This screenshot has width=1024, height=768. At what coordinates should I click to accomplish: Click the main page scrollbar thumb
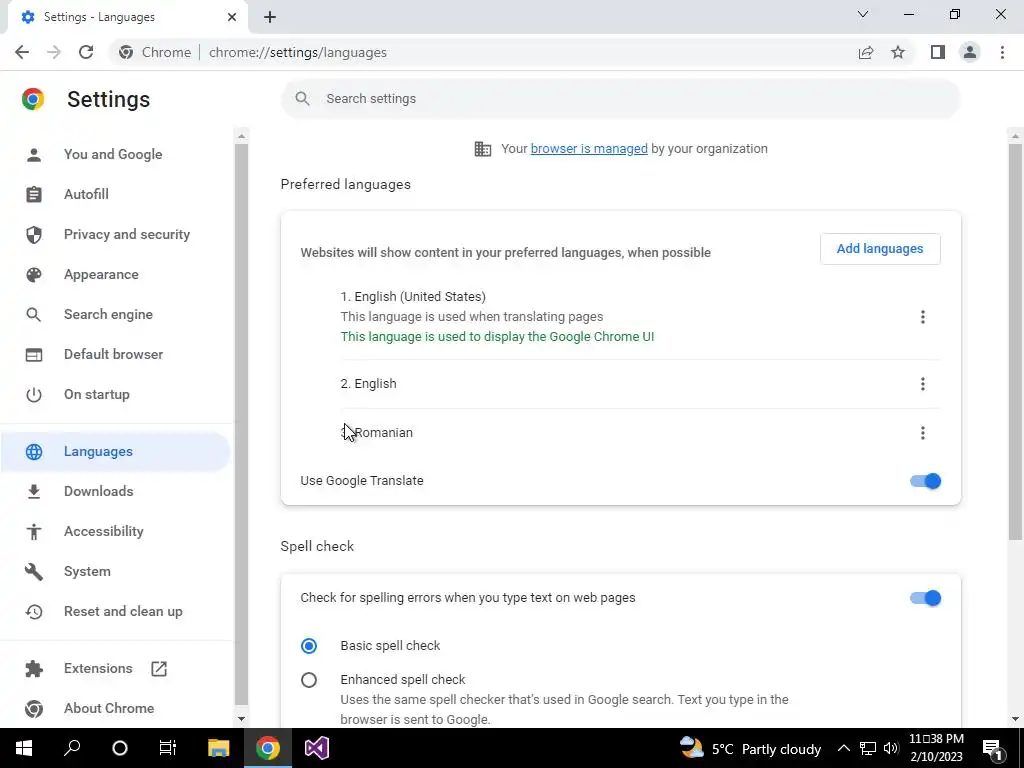point(1015,342)
